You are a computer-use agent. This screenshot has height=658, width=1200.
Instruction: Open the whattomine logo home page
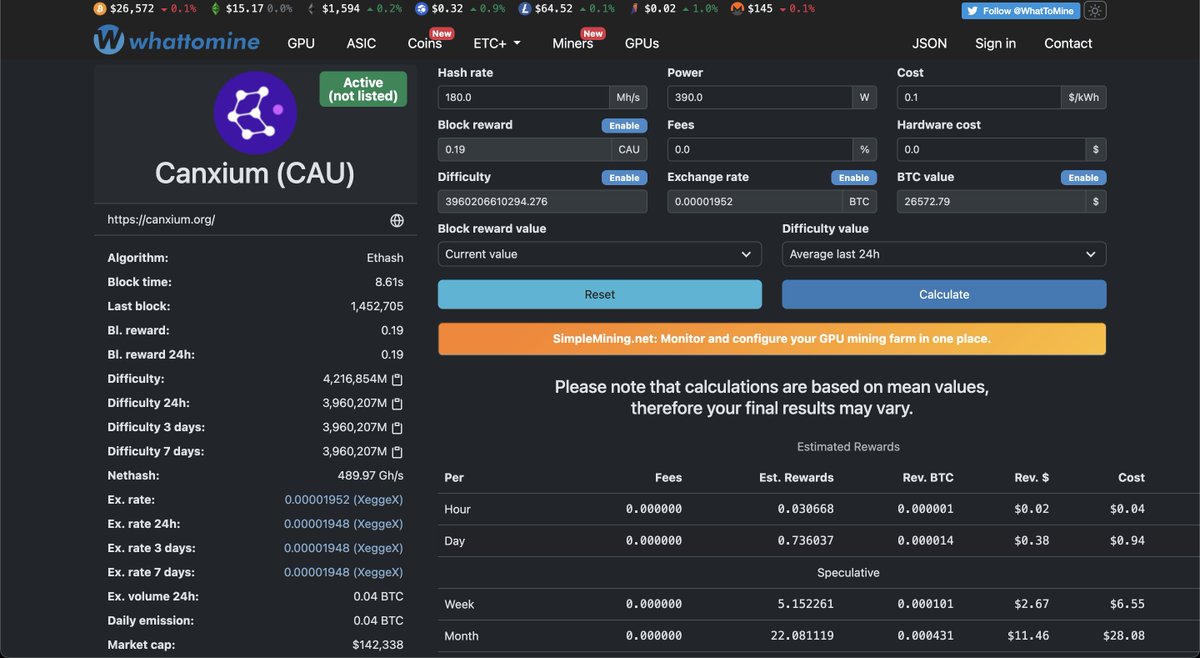tap(176, 42)
